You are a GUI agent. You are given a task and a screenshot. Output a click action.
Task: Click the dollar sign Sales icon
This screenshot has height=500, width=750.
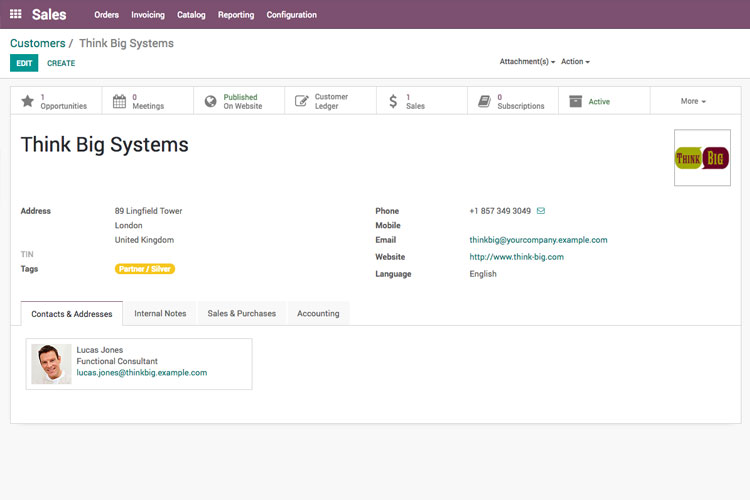point(393,101)
